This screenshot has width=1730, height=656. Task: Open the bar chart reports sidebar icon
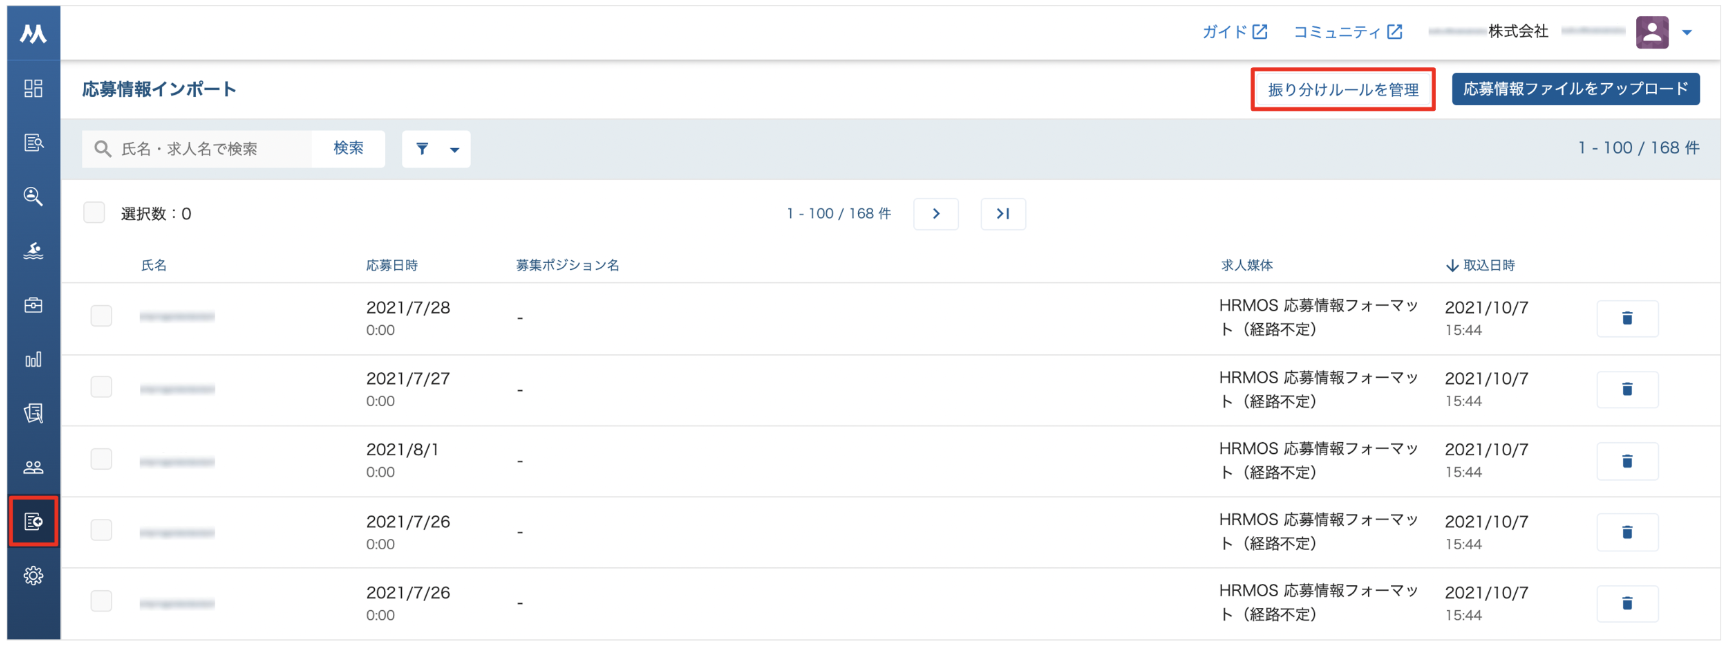[33, 359]
